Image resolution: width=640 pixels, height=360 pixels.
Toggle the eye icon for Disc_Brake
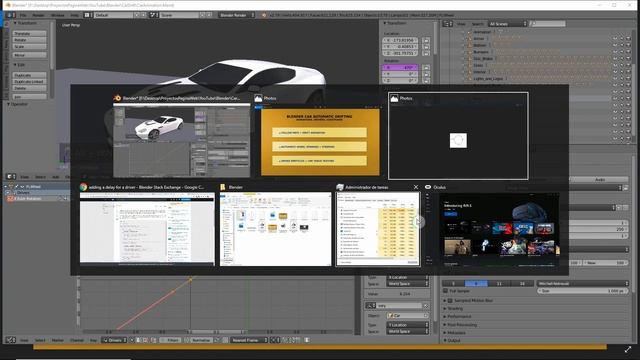click(615, 58)
